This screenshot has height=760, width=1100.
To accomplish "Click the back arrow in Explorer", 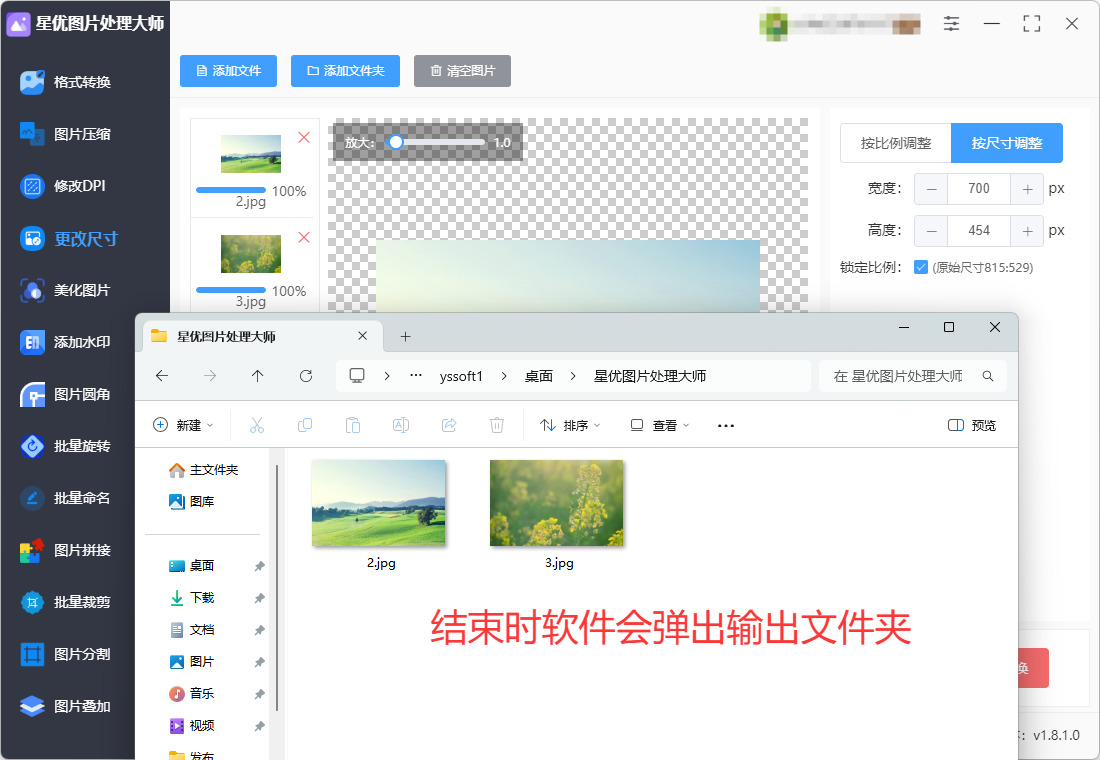I will pos(162,376).
